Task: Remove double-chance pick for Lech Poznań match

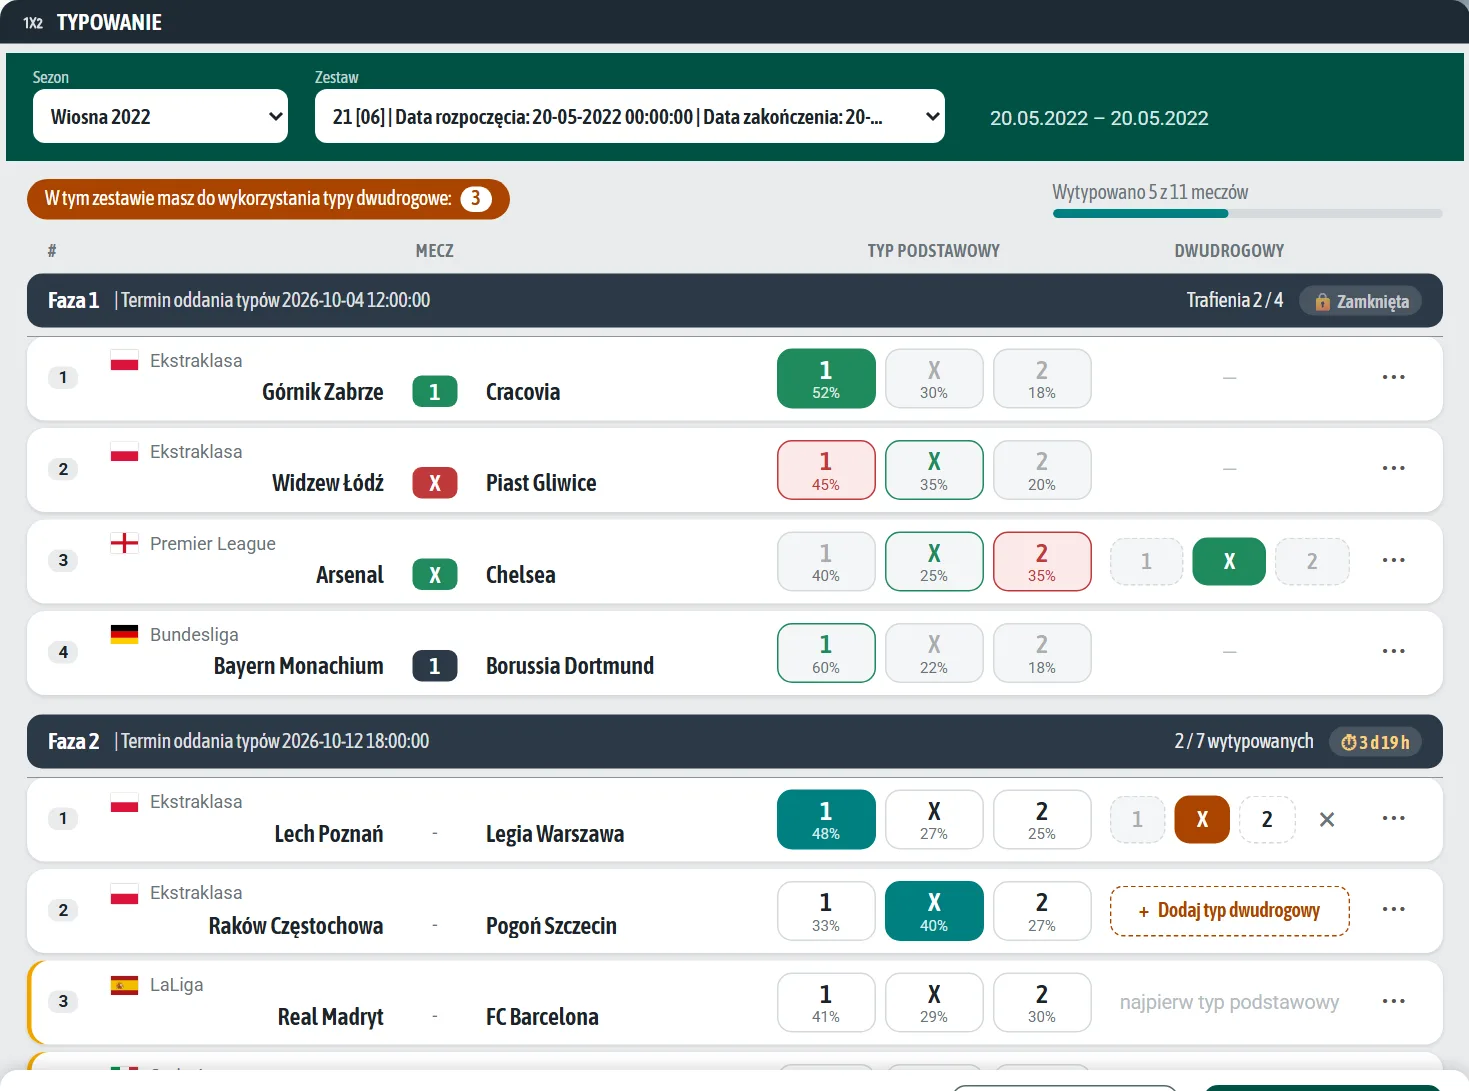Action: [1327, 820]
